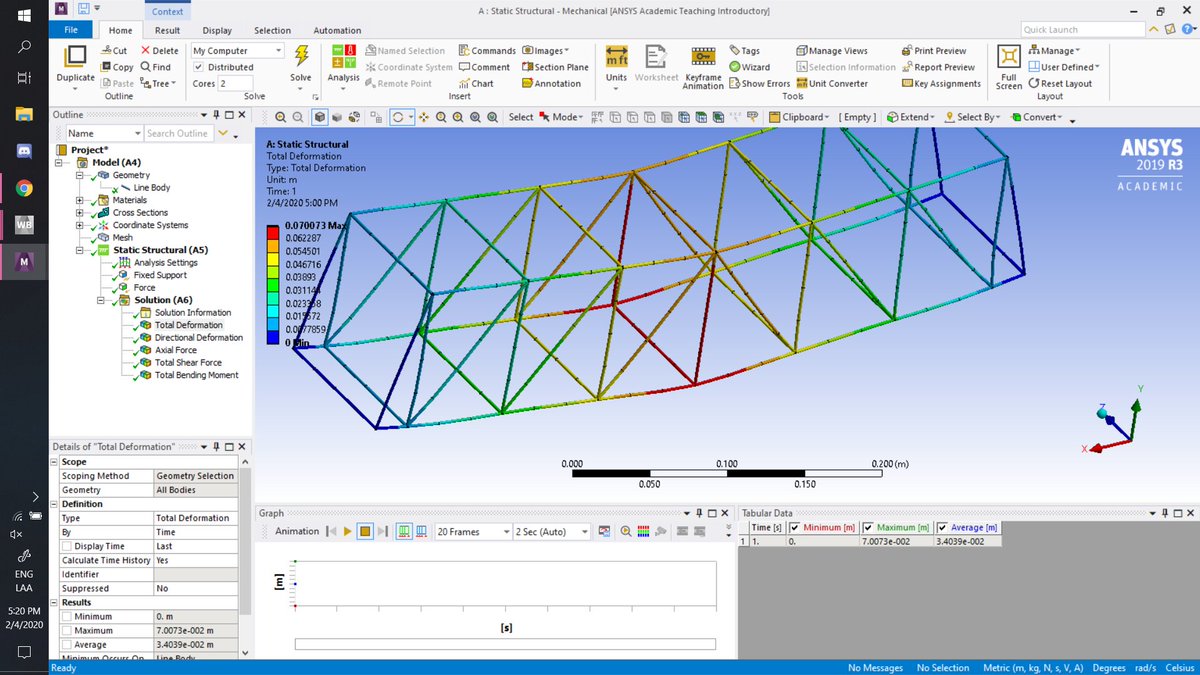
Task: Click Reset Layout button
Action: tap(1060, 84)
